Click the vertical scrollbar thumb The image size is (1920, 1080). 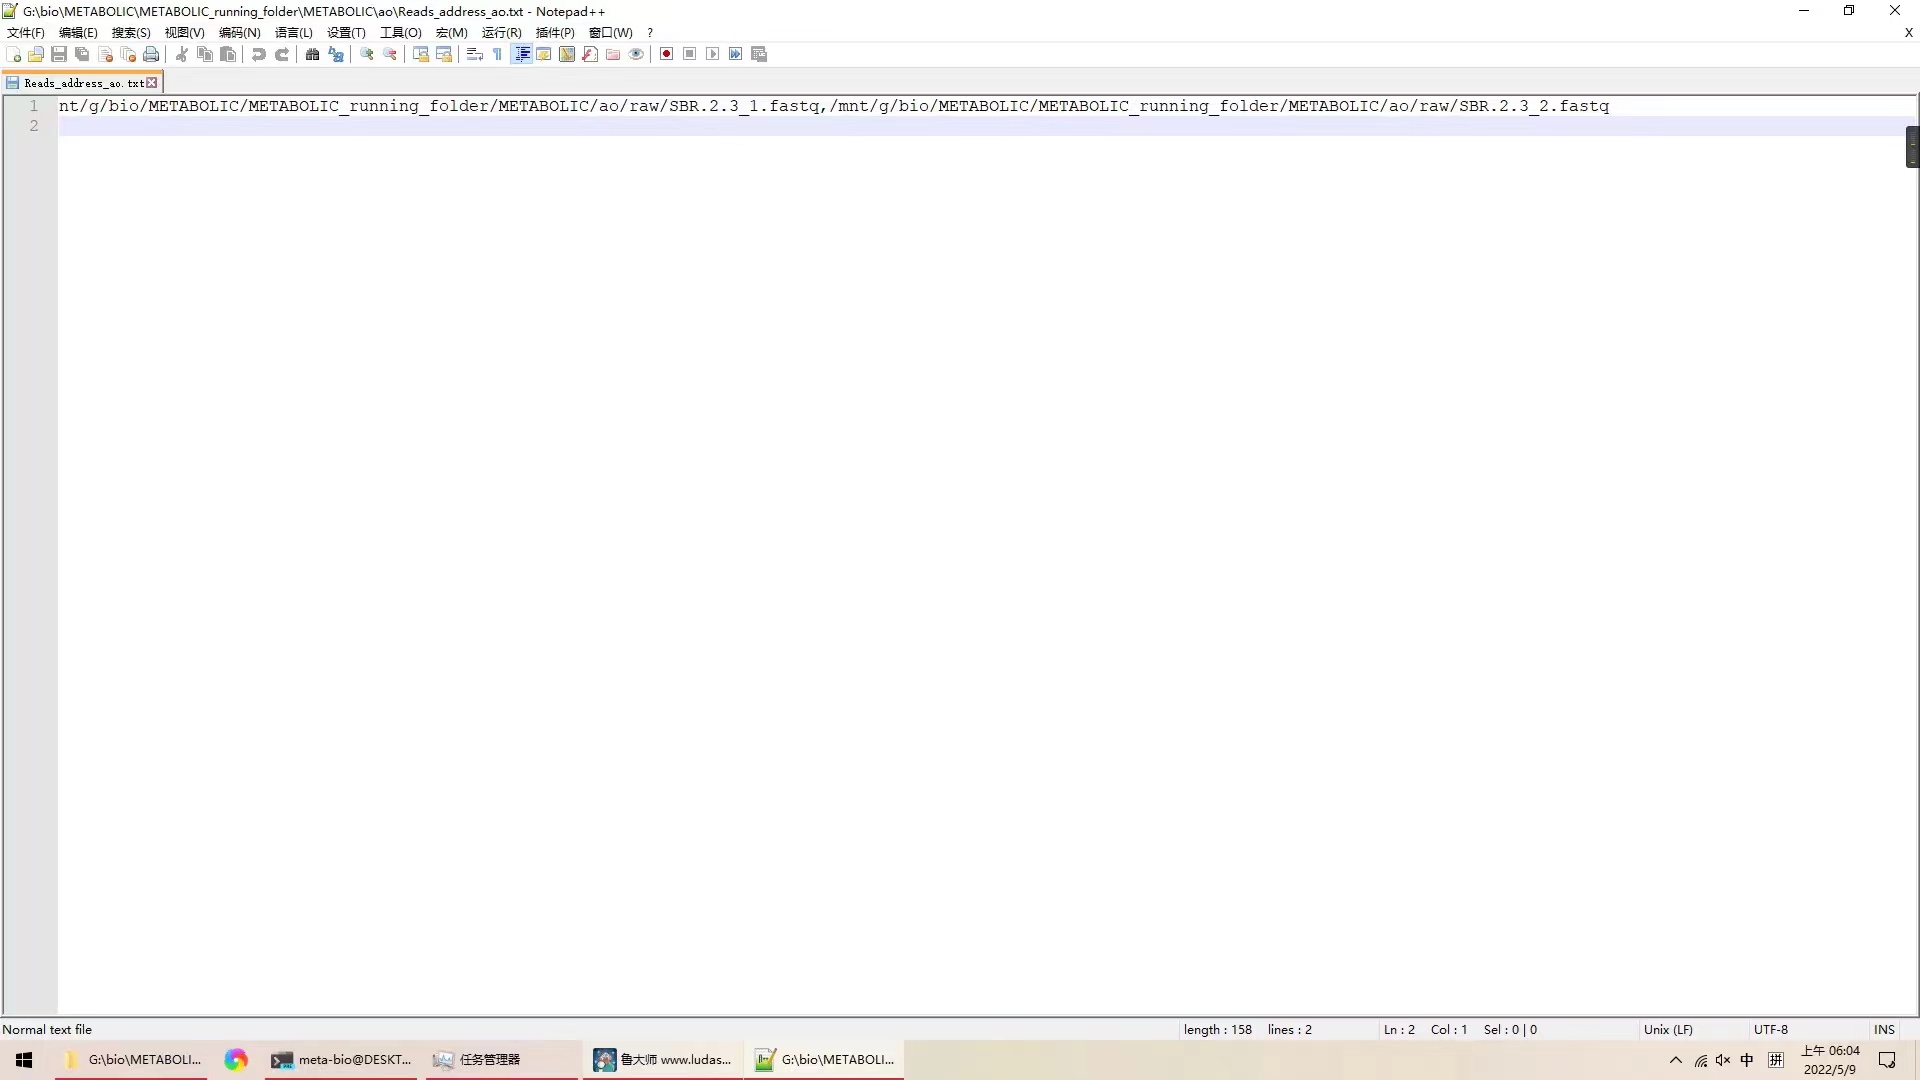(1912, 147)
